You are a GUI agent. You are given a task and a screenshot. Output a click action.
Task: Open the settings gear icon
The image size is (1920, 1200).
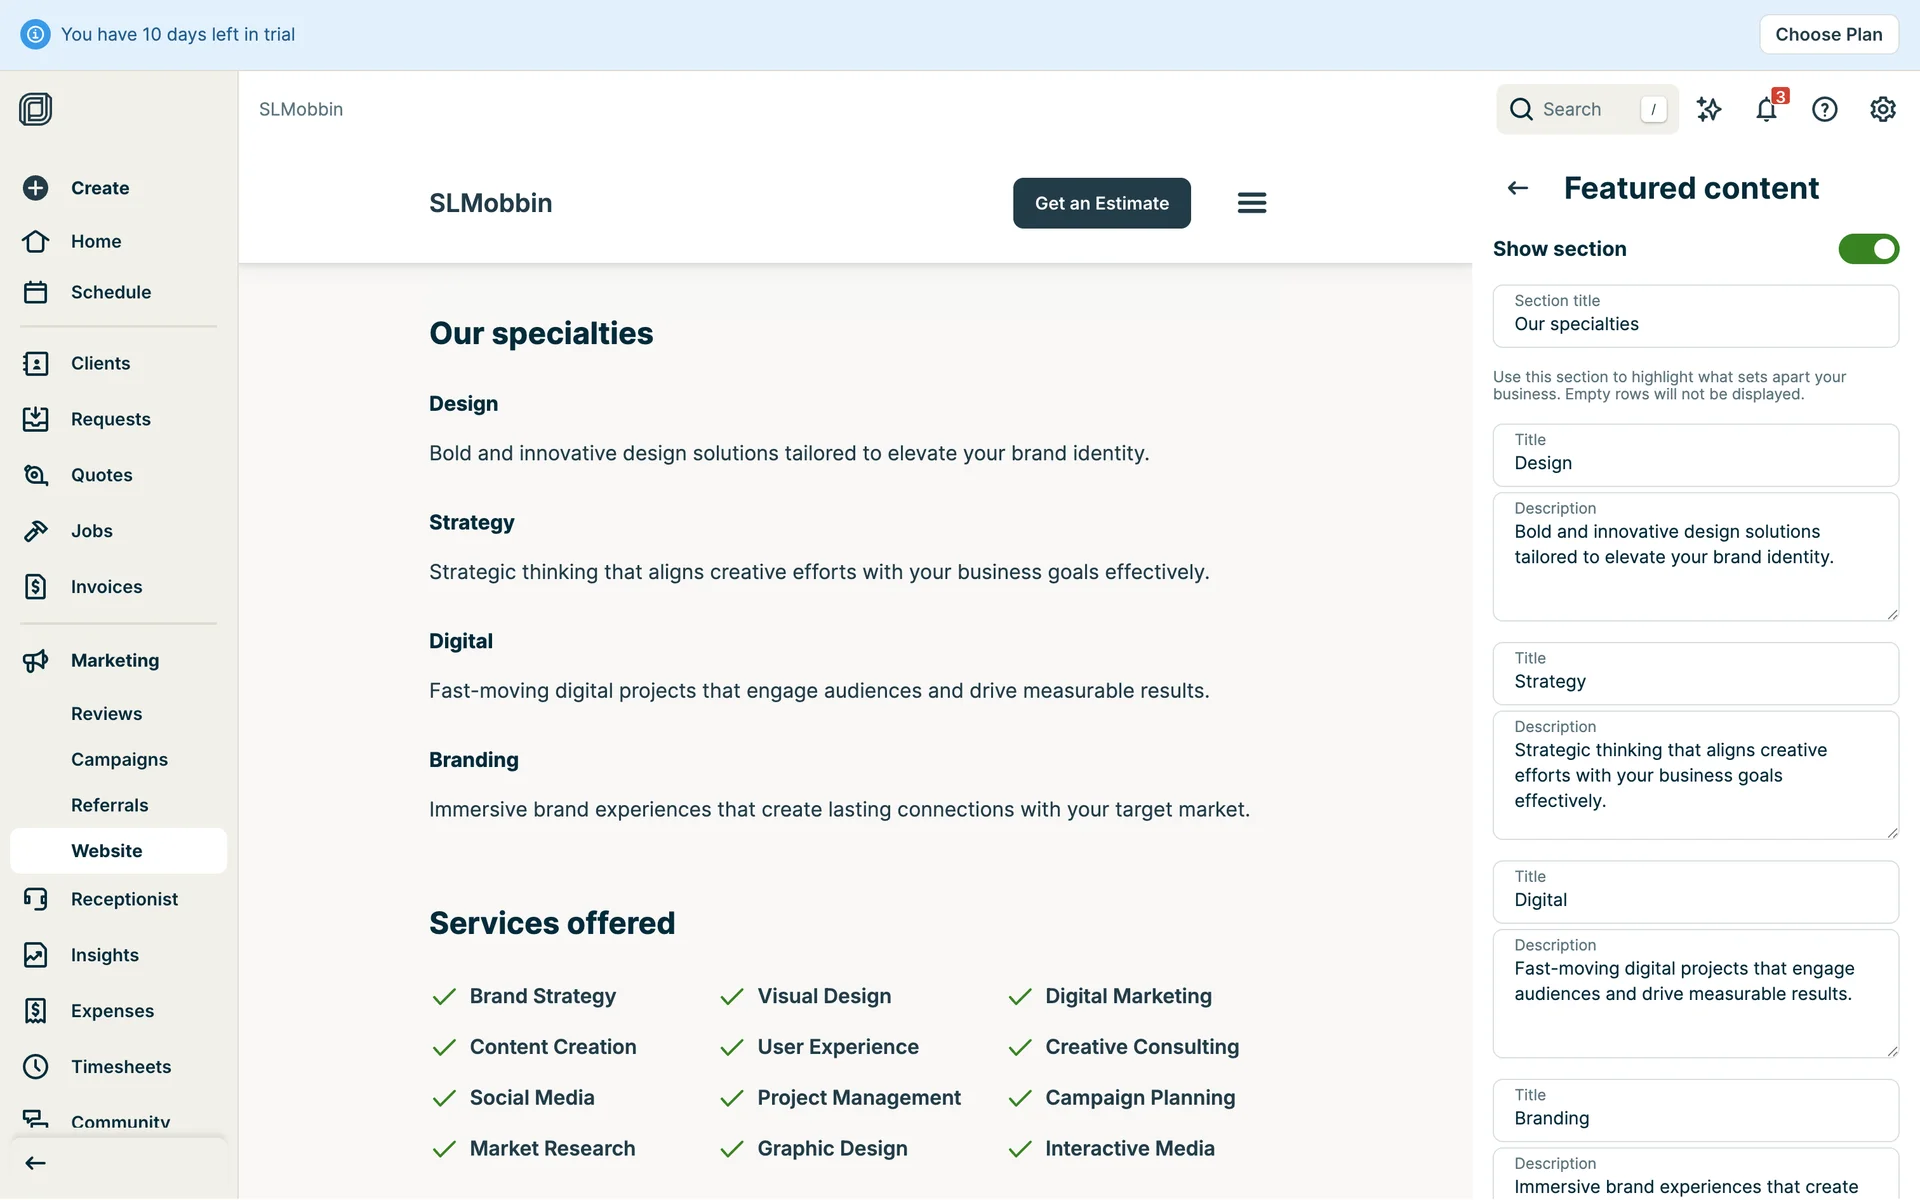pos(1882,109)
